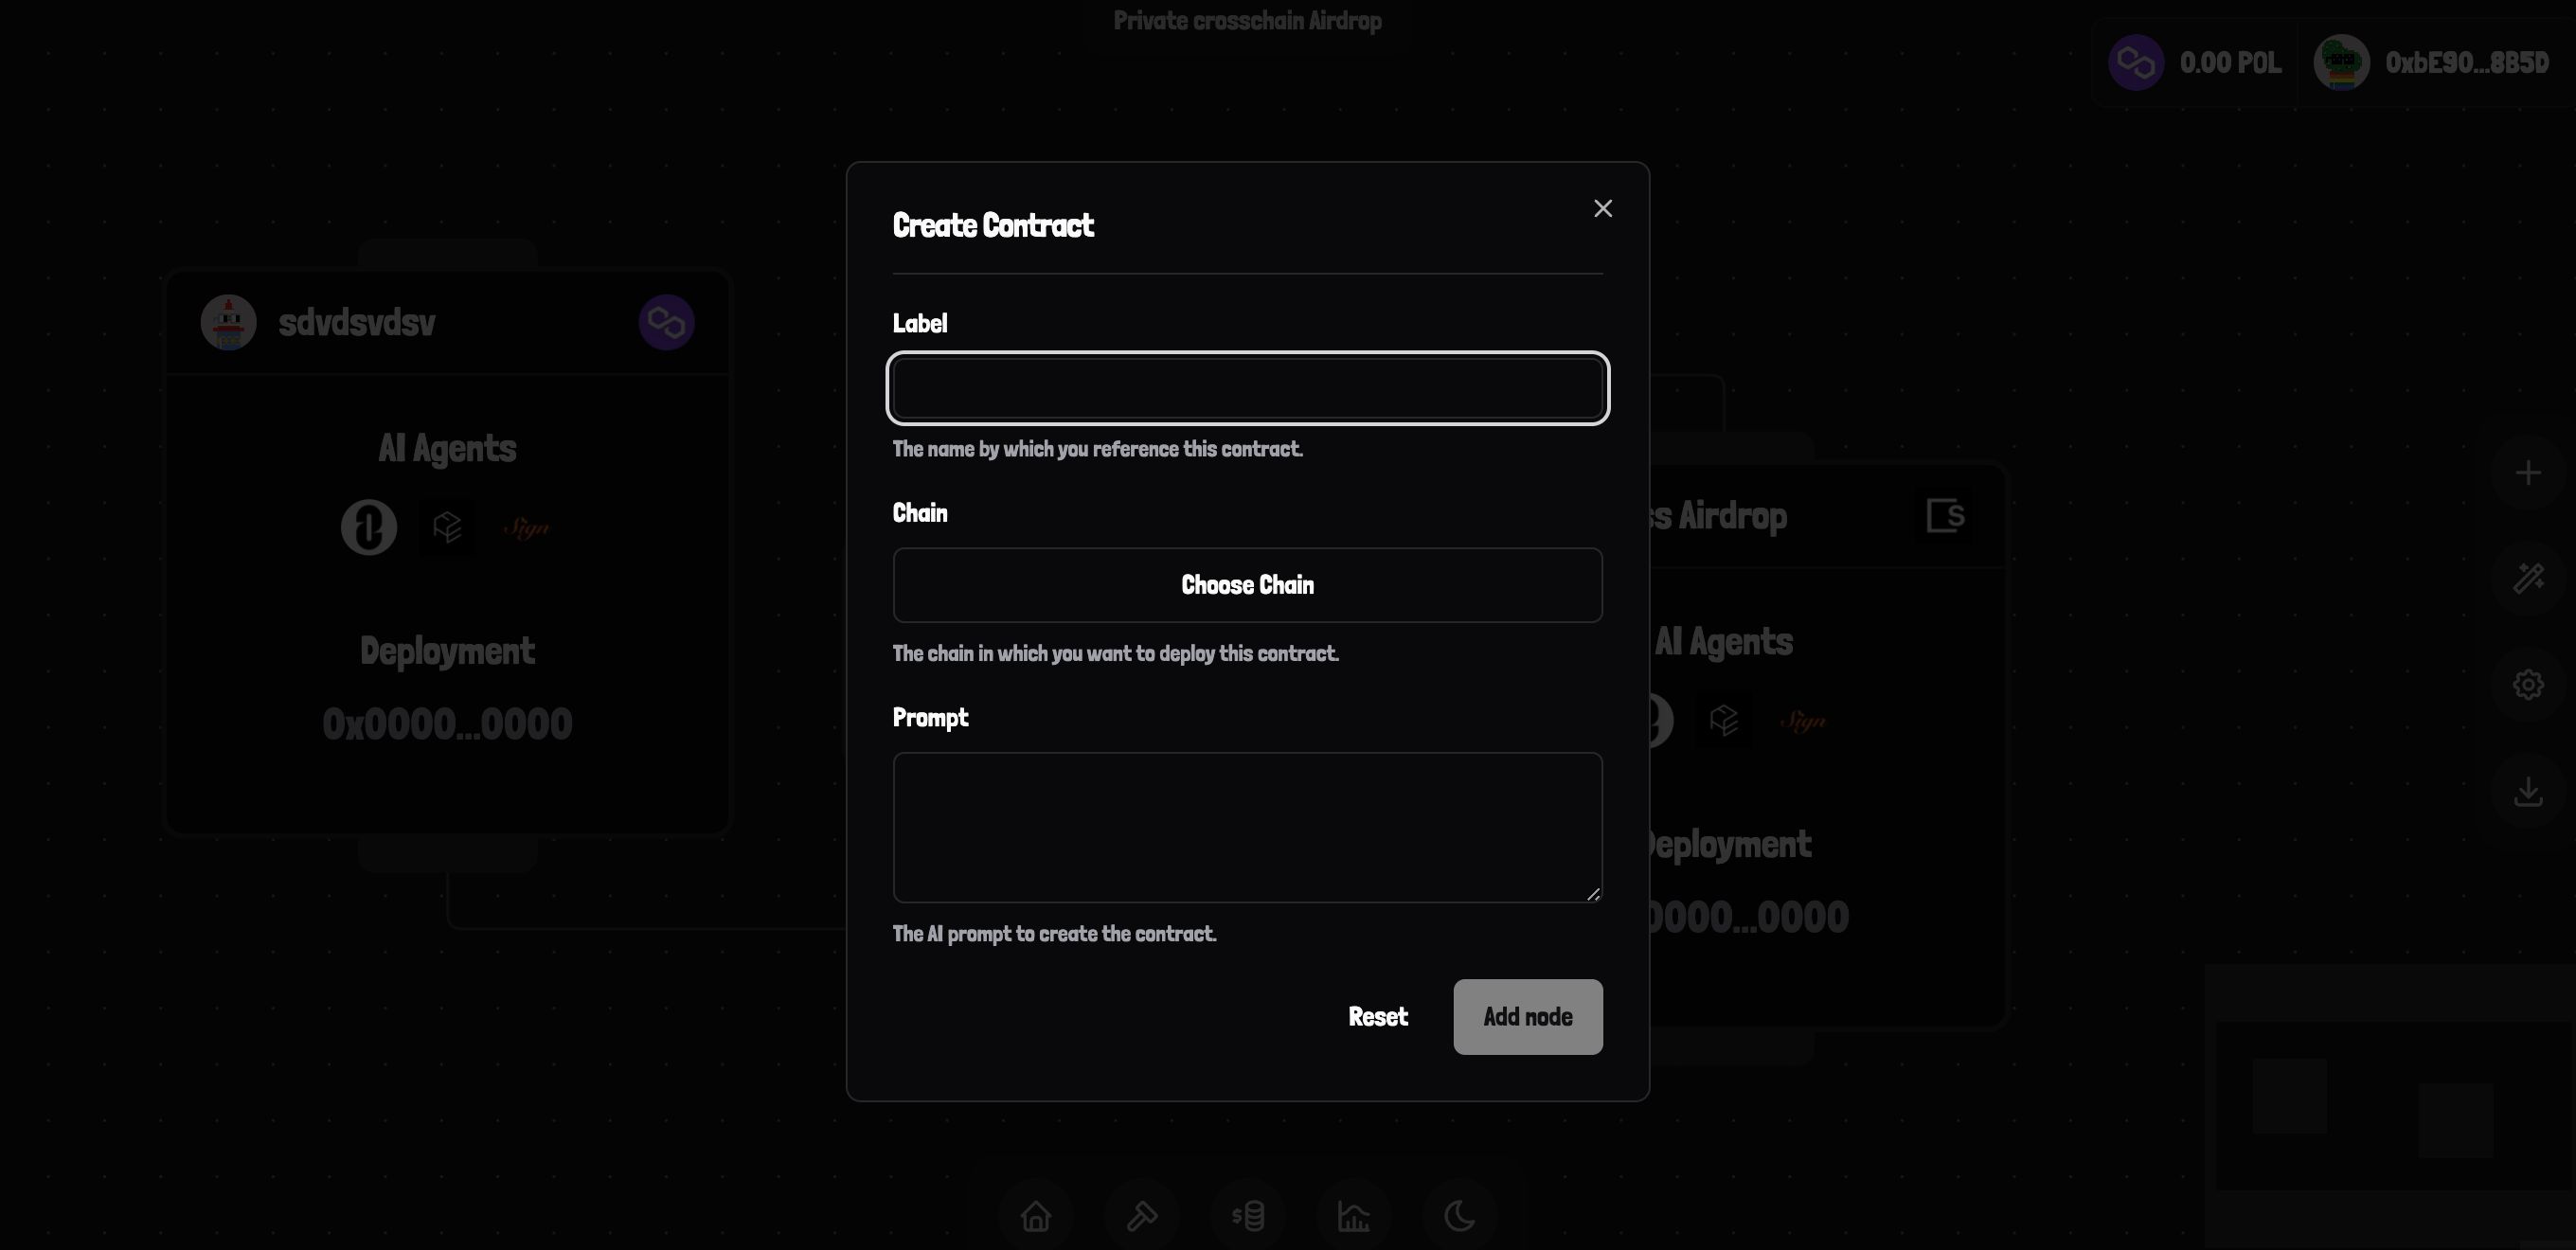Click the download icon right sidebar
The image size is (2576, 1250).
[x=2529, y=790]
